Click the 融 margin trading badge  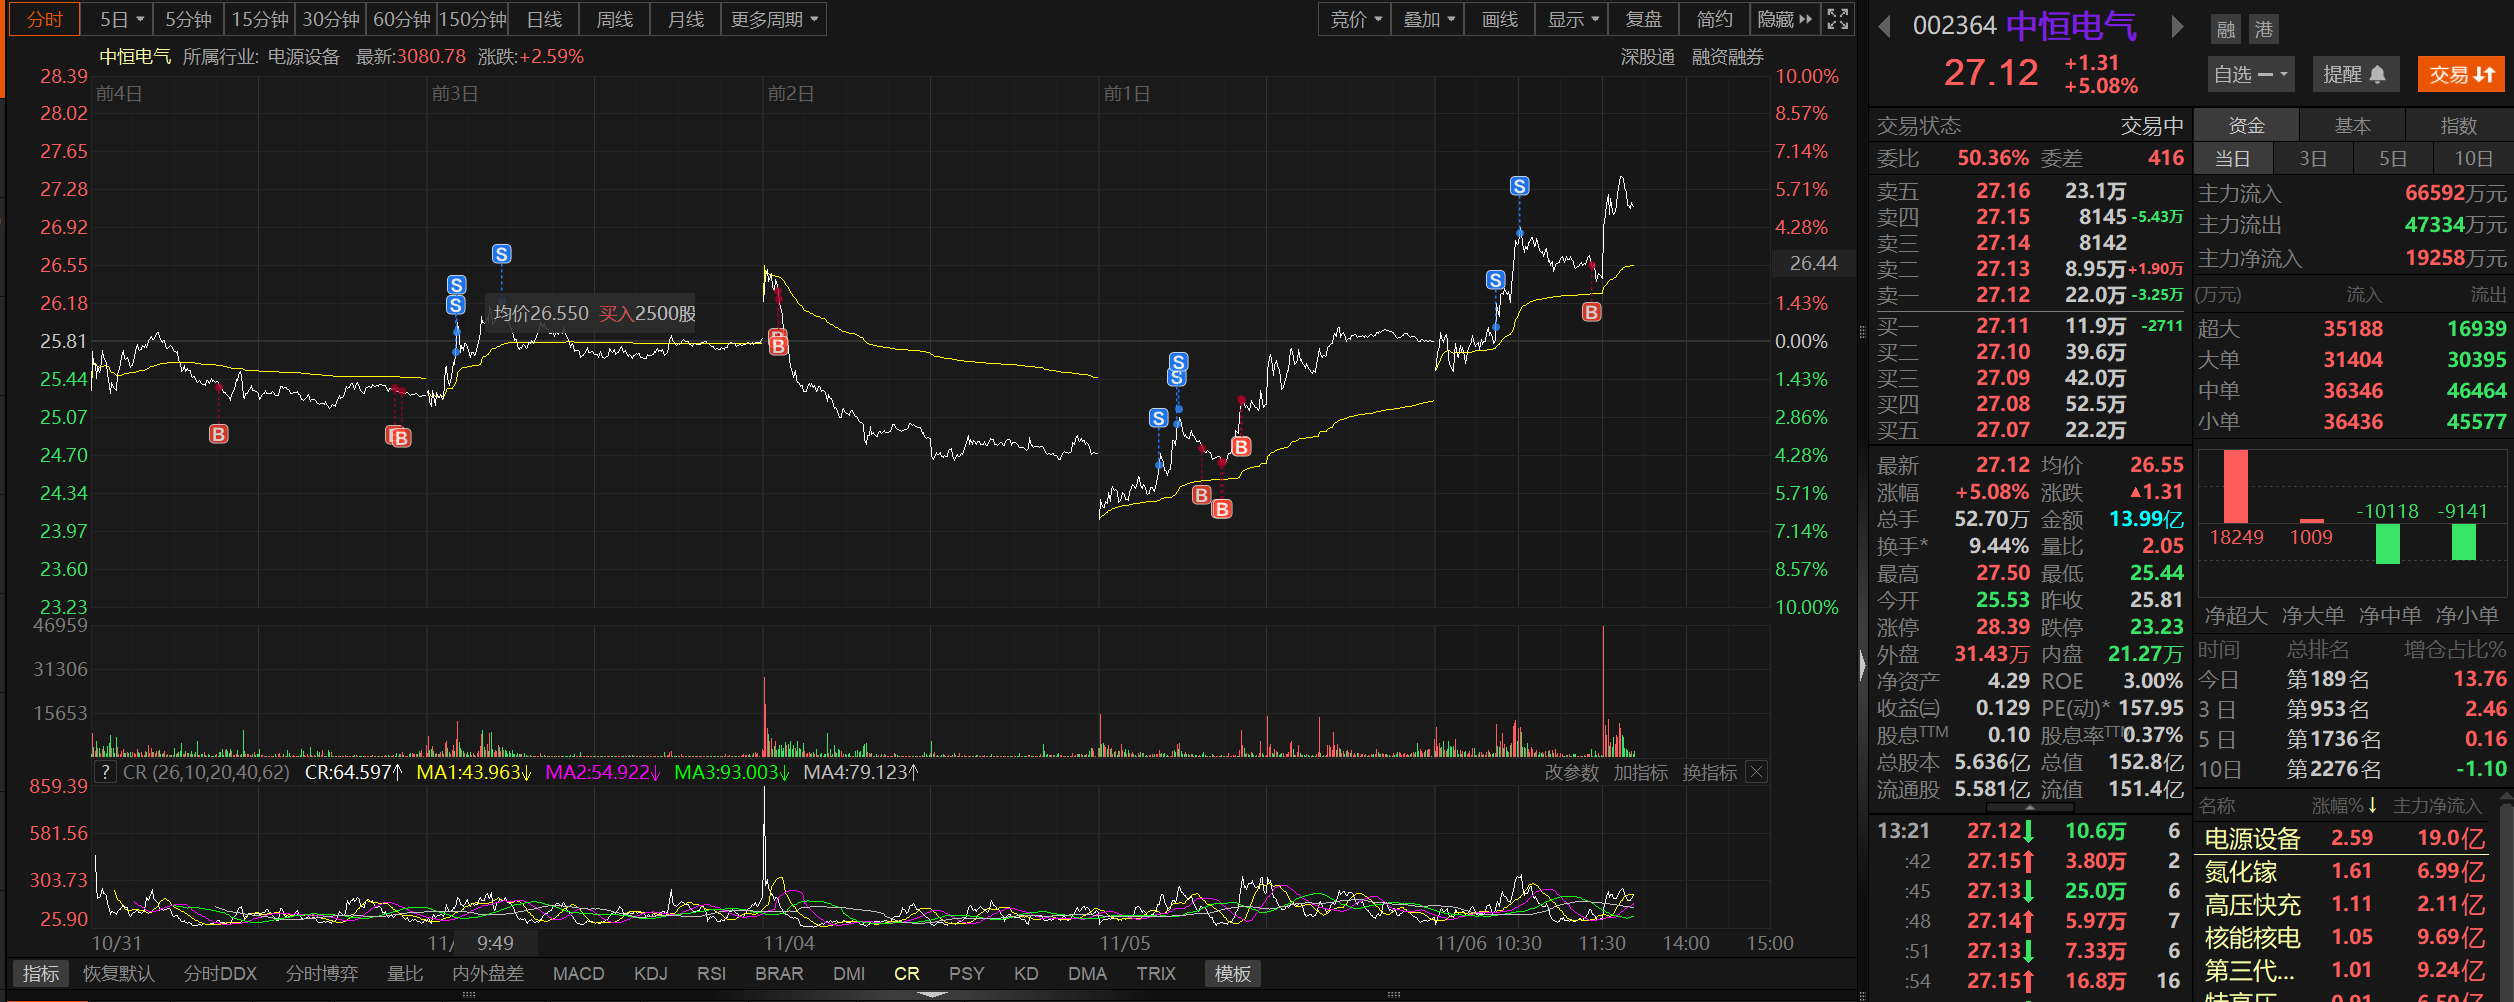[2225, 29]
